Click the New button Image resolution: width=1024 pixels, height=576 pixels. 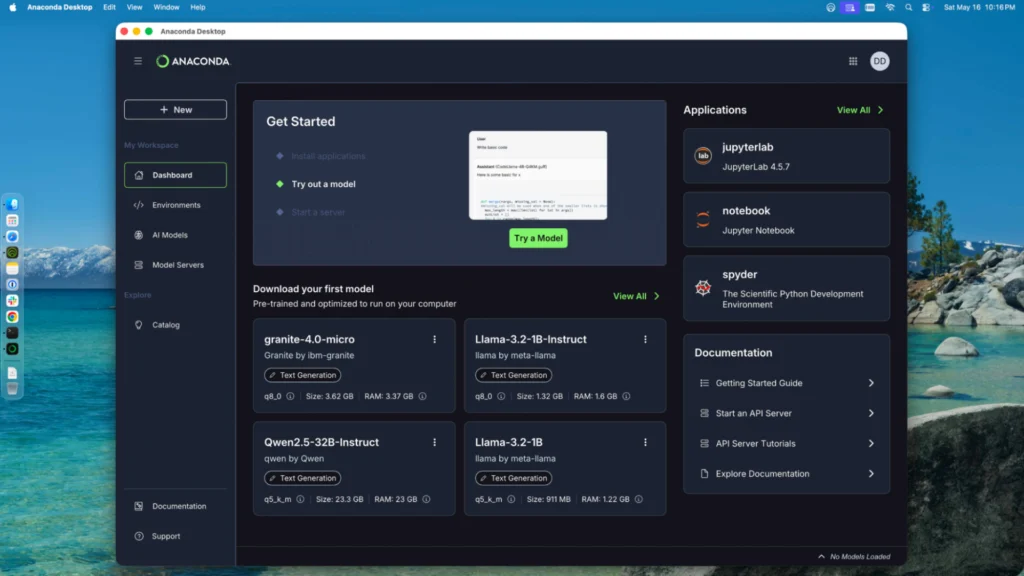tap(175, 110)
